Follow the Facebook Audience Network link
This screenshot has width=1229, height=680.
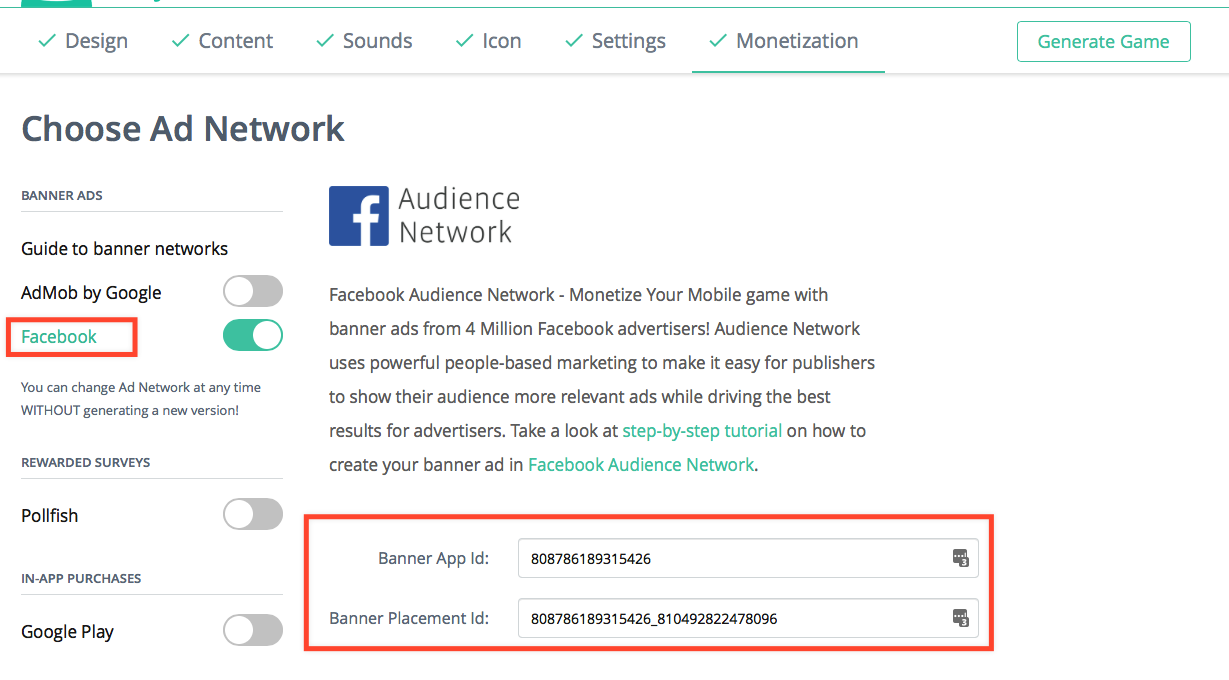coord(641,465)
